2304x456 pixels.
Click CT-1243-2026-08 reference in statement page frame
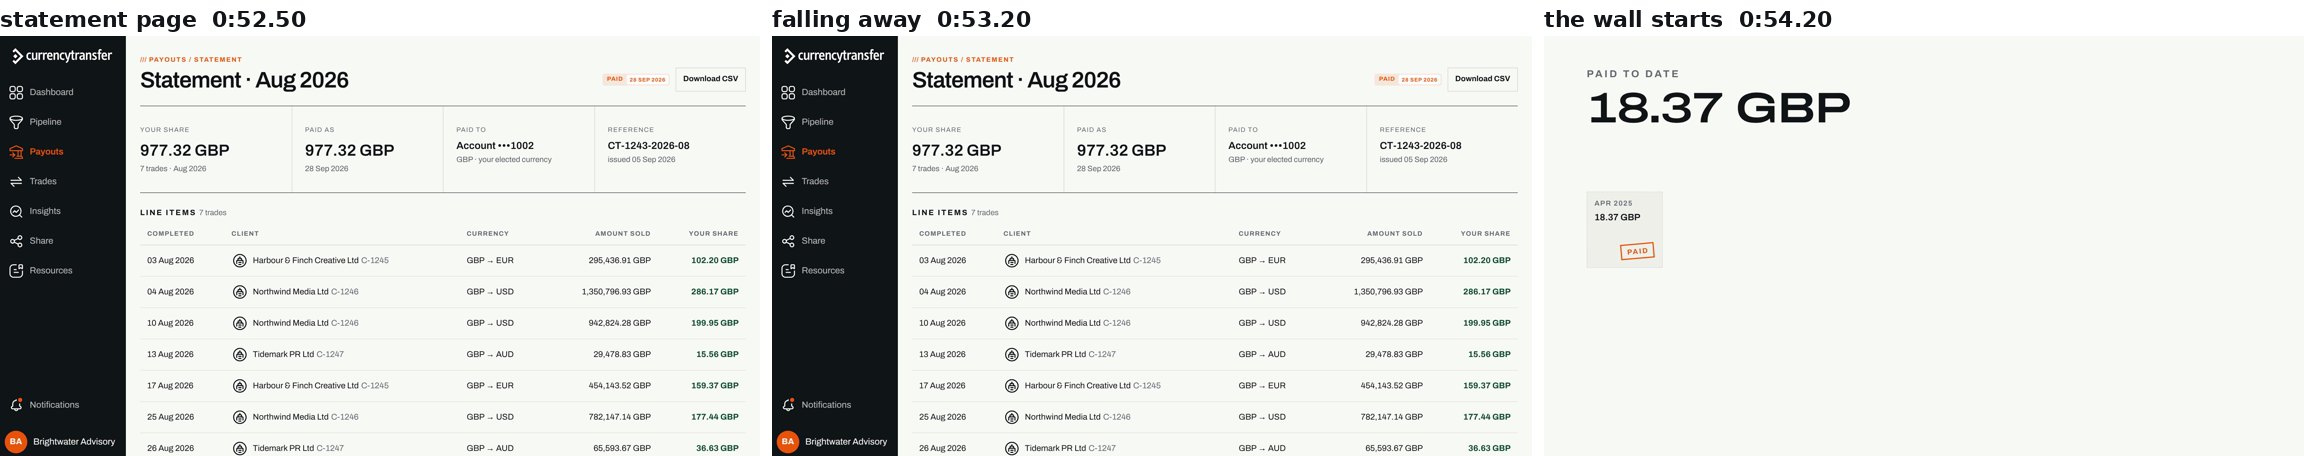click(x=648, y=146)
